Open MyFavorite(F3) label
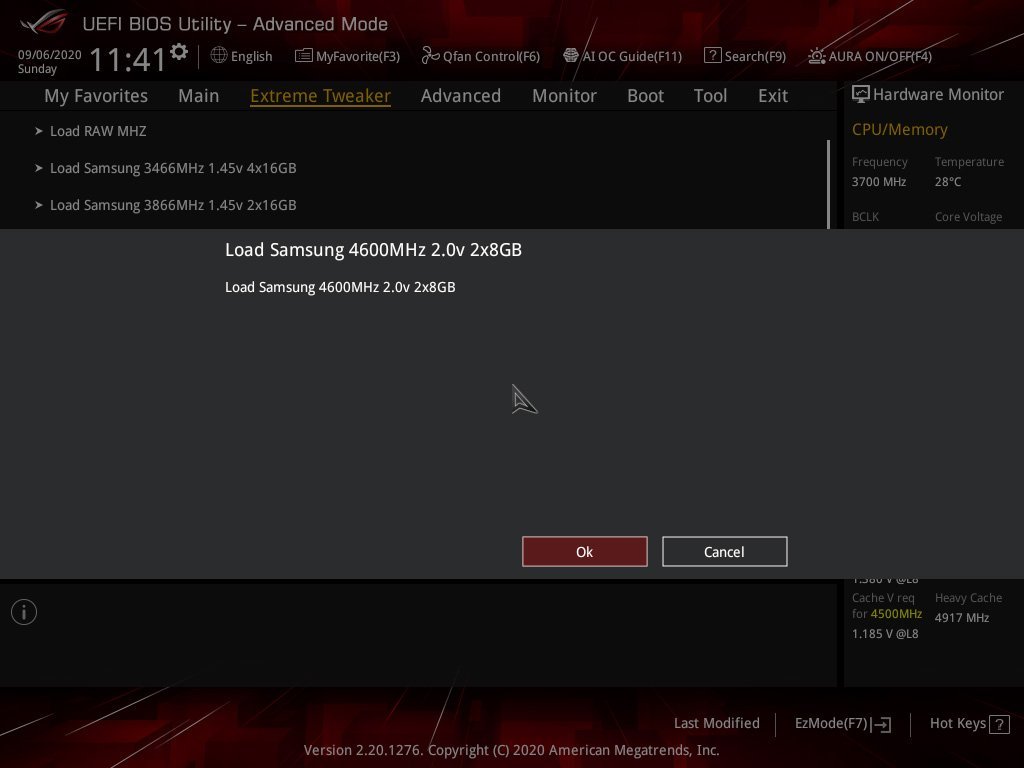Screen dimensions: 1024x768 pos(358,57)
